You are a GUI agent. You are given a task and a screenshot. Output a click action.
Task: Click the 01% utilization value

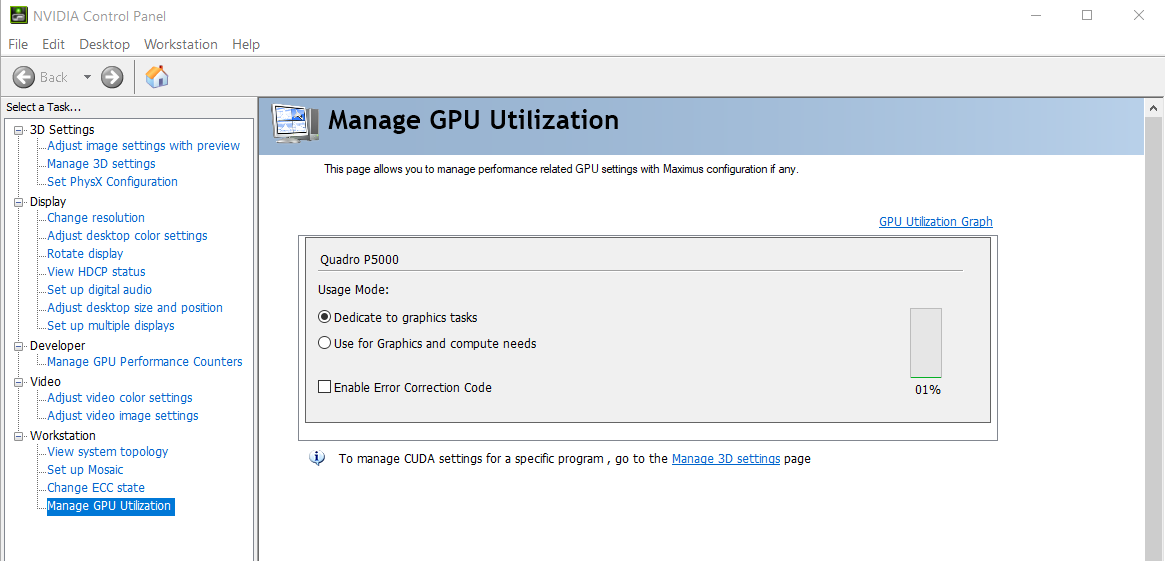click(x=927, y=389)
